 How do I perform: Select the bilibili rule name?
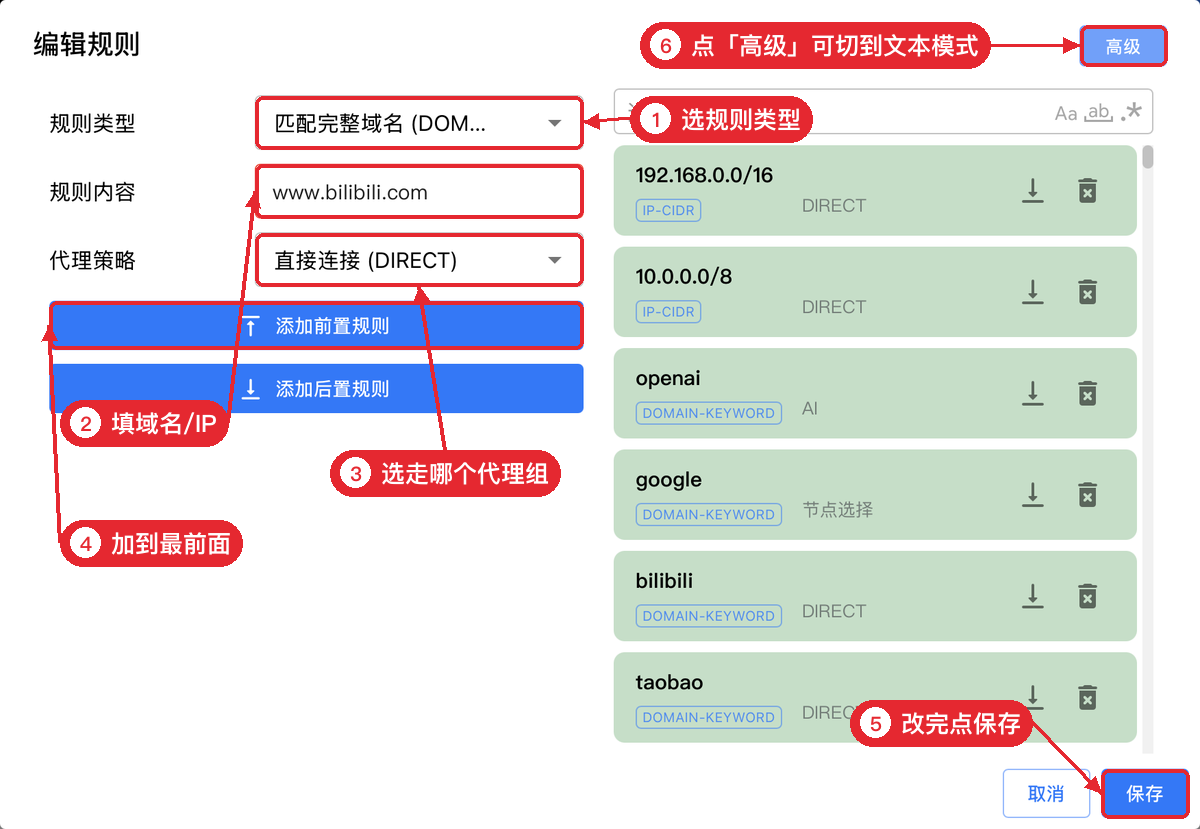click(x=664, y=581)
